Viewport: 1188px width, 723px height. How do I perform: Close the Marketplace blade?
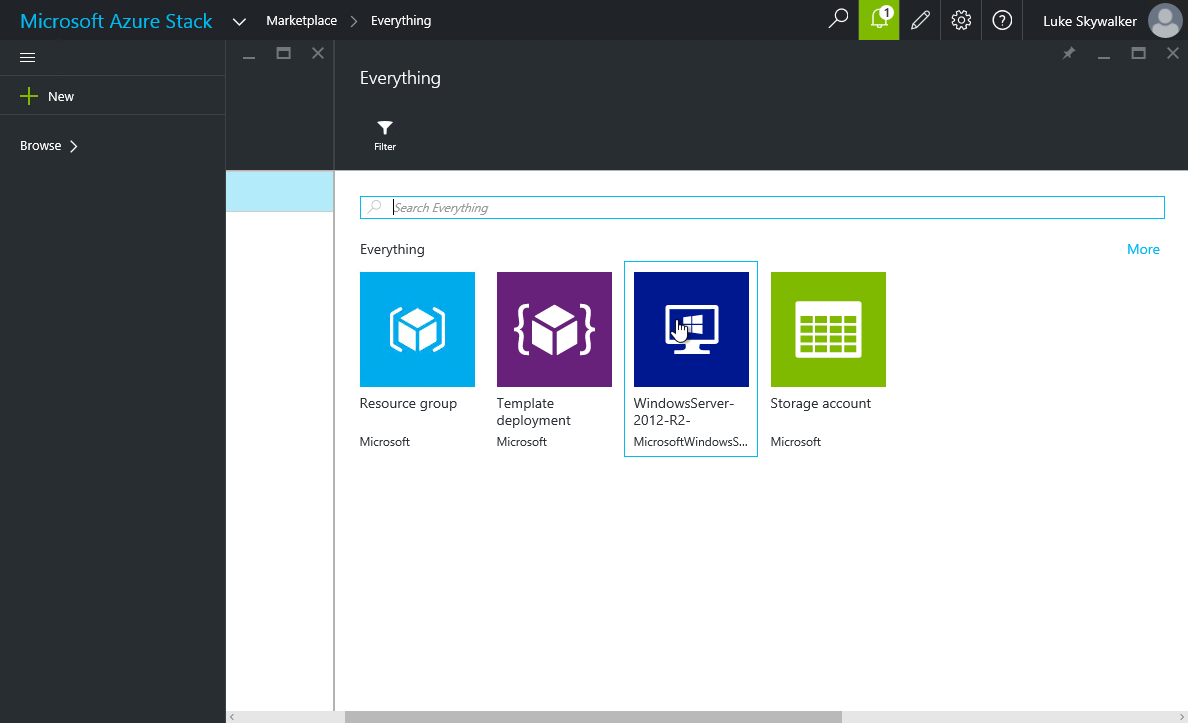pos(318,53)
